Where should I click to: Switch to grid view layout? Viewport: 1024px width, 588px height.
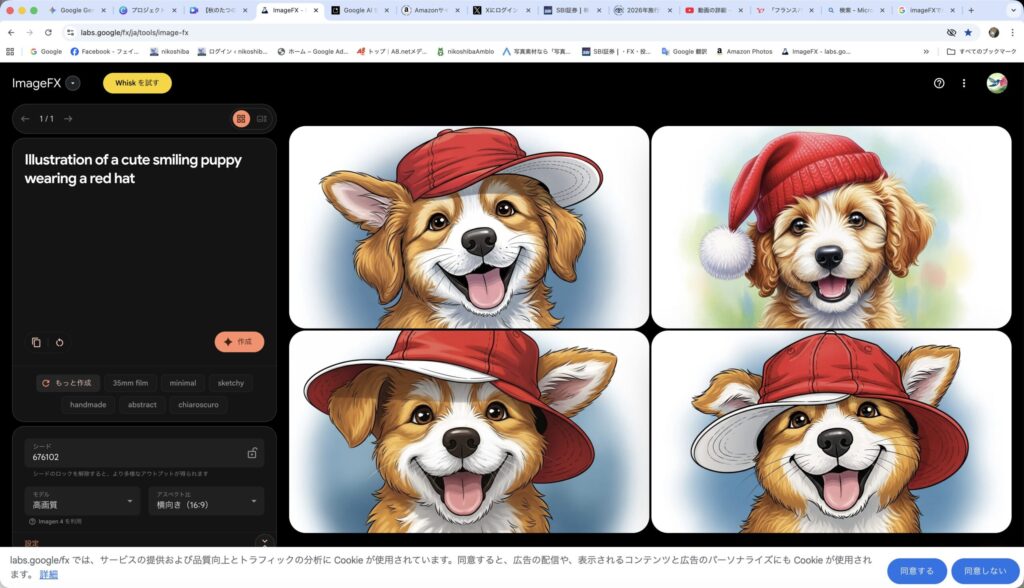point(241,119)
